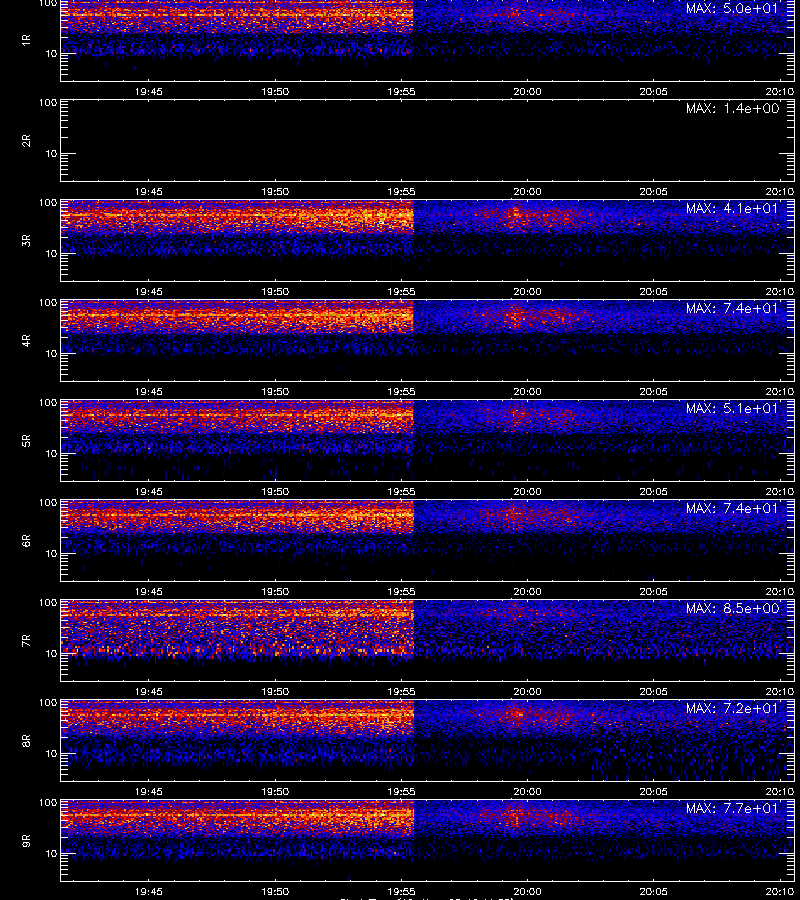Click the 20:05 time label below panel 2R
Screen dimensions: 800x900
654,192
